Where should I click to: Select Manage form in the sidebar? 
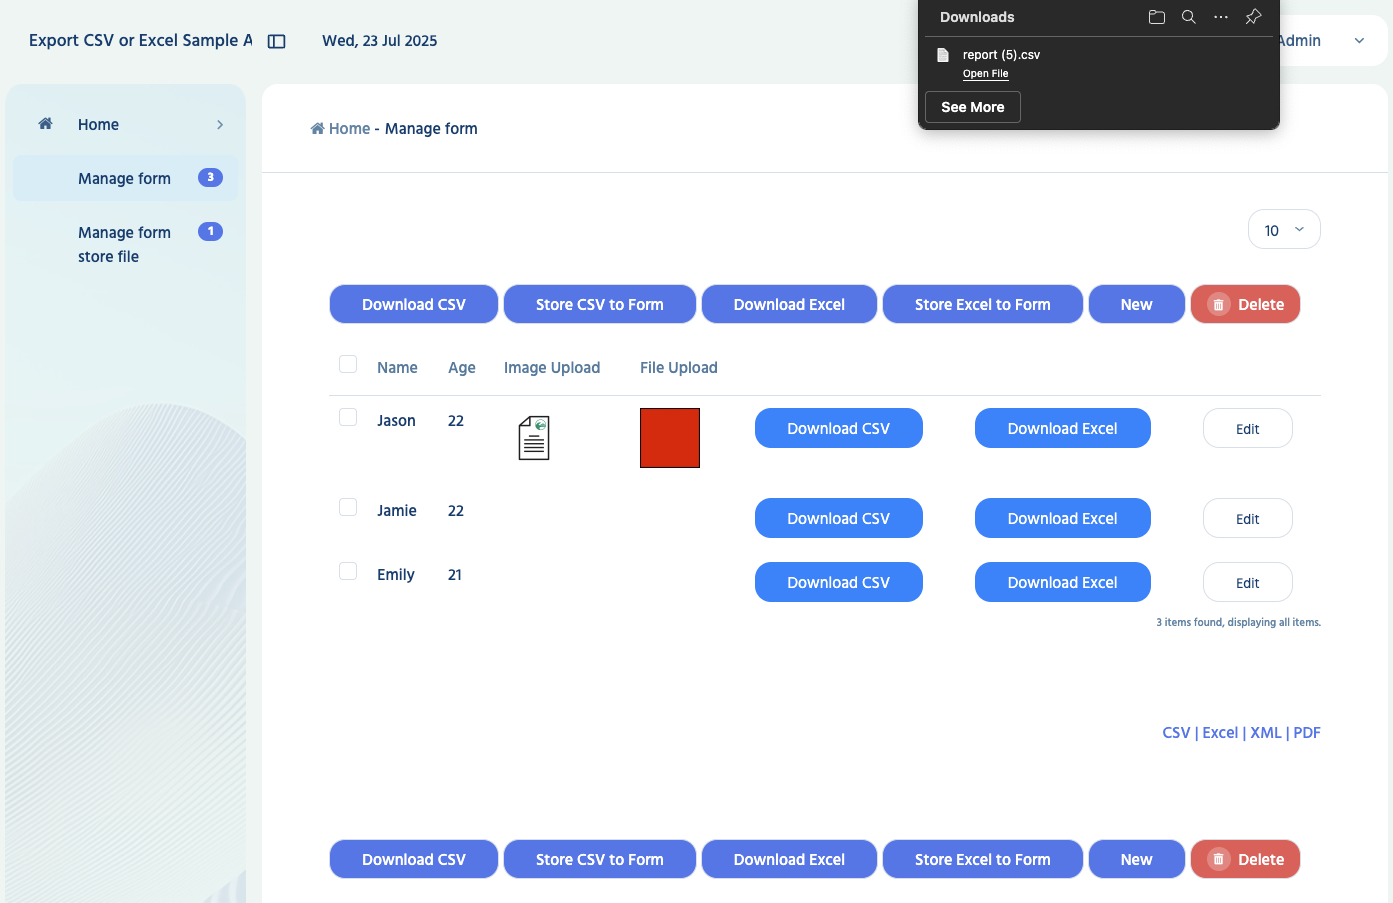click(x=124, y=178)
